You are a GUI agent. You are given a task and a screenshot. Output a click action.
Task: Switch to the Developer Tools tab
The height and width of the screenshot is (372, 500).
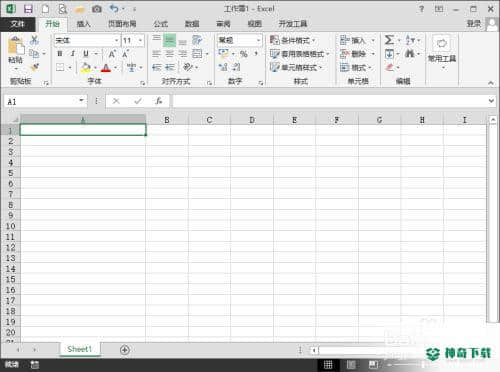(293, 24)
